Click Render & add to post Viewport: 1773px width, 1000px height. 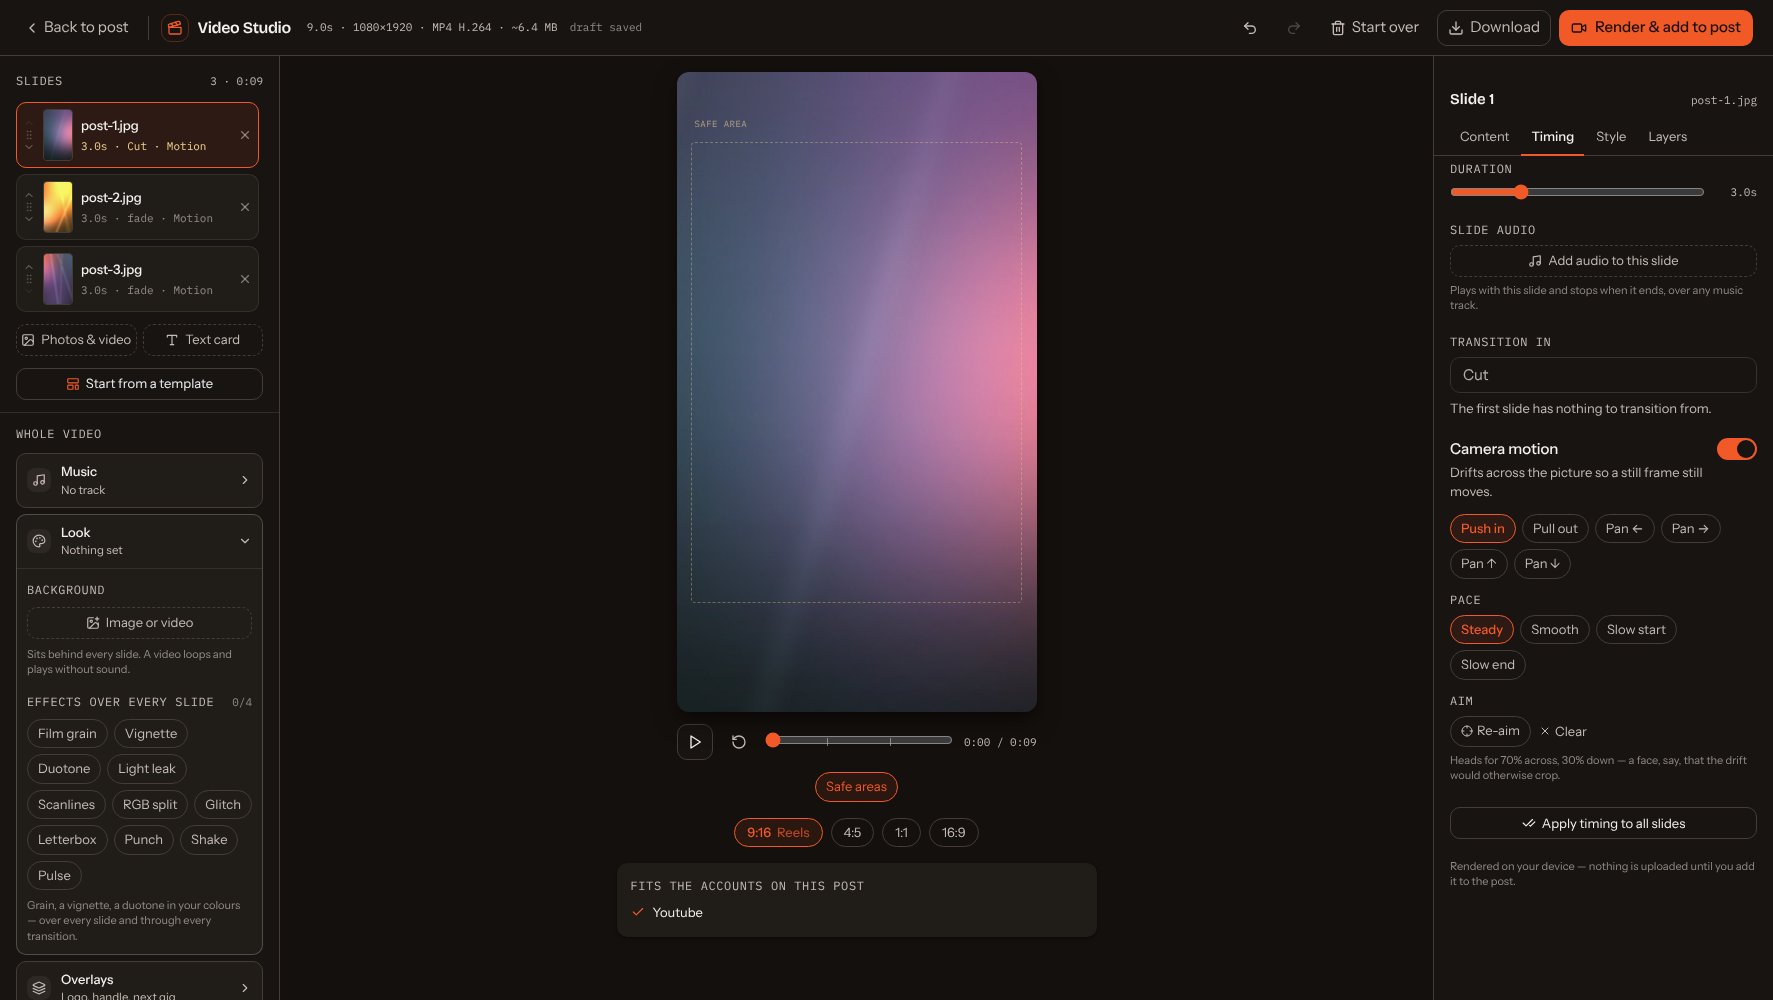pos(1656,28)
